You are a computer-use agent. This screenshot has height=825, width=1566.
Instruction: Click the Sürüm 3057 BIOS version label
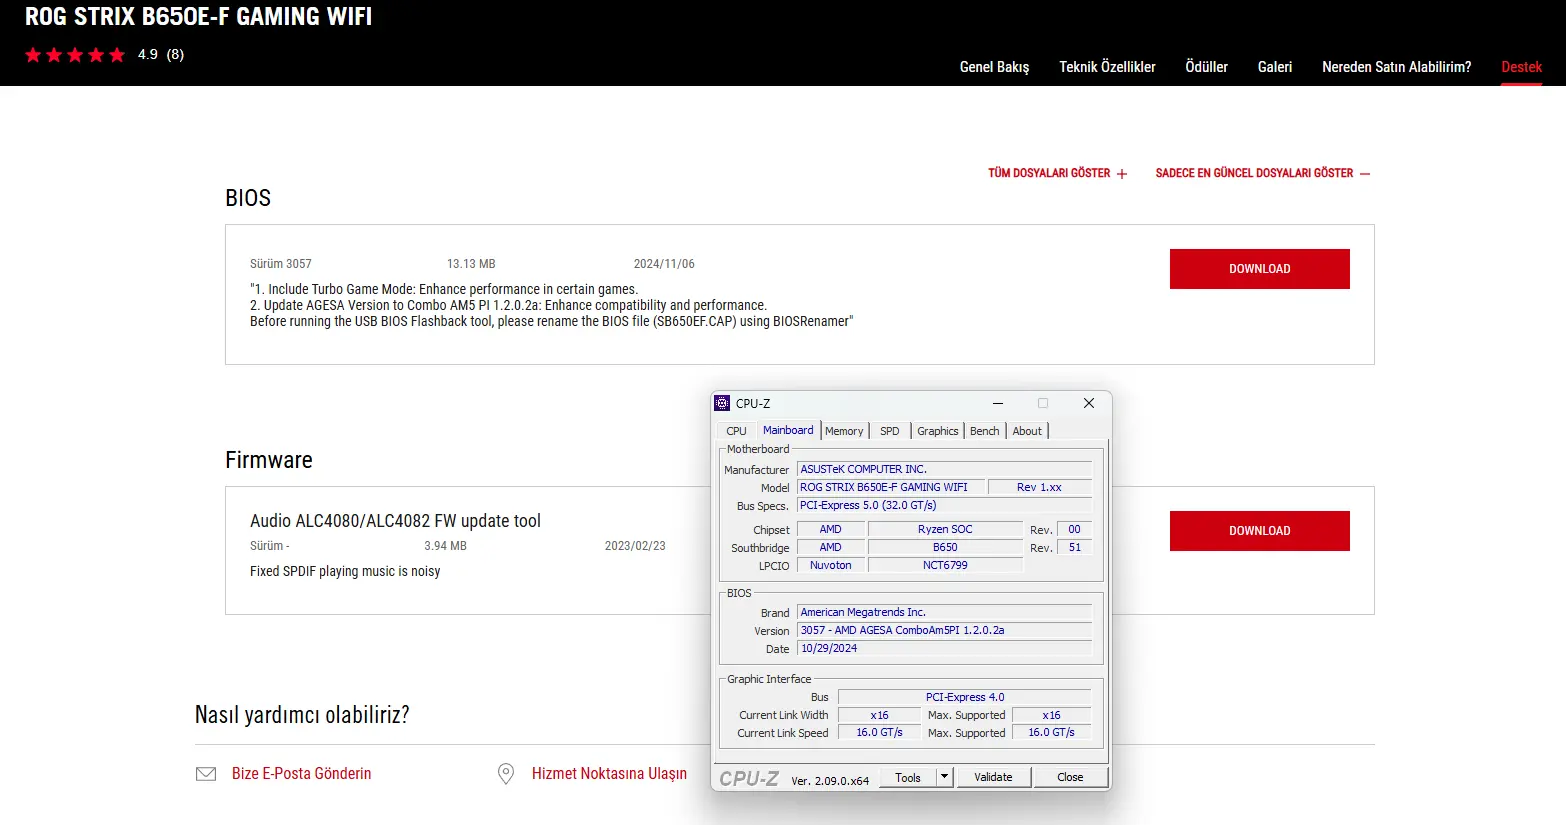click(x=281, y=264)
